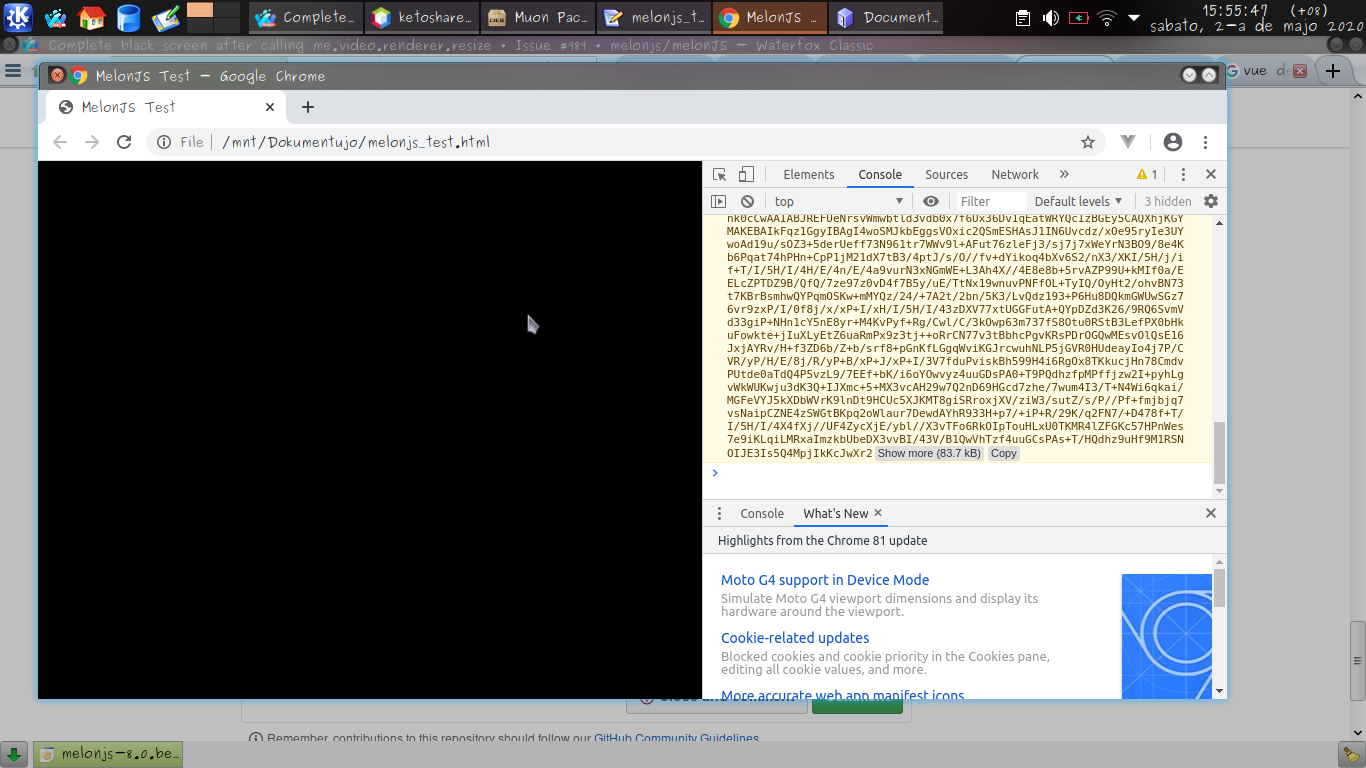The width and height of the screenshot is (1366, 768).
Task: Select the Inspect element tool in DevTools
Action: point(718,173)
